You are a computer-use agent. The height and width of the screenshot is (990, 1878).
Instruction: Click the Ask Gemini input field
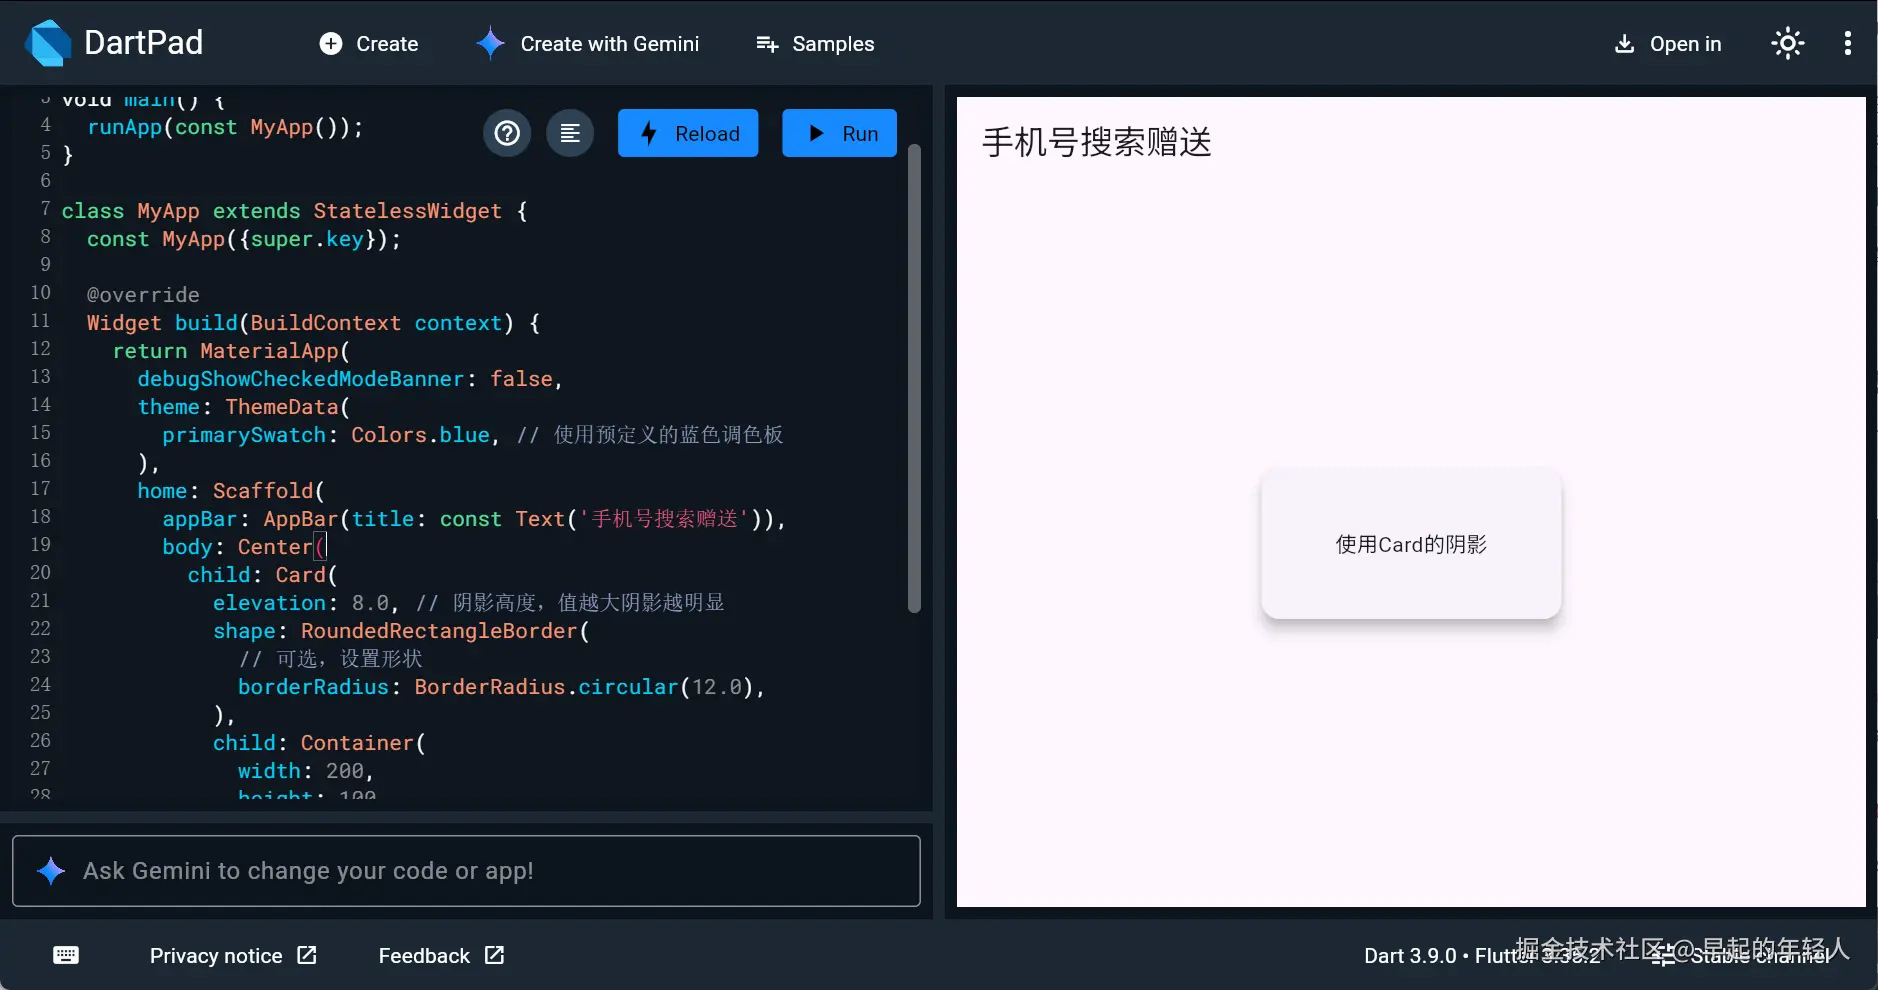click(465, 870)
